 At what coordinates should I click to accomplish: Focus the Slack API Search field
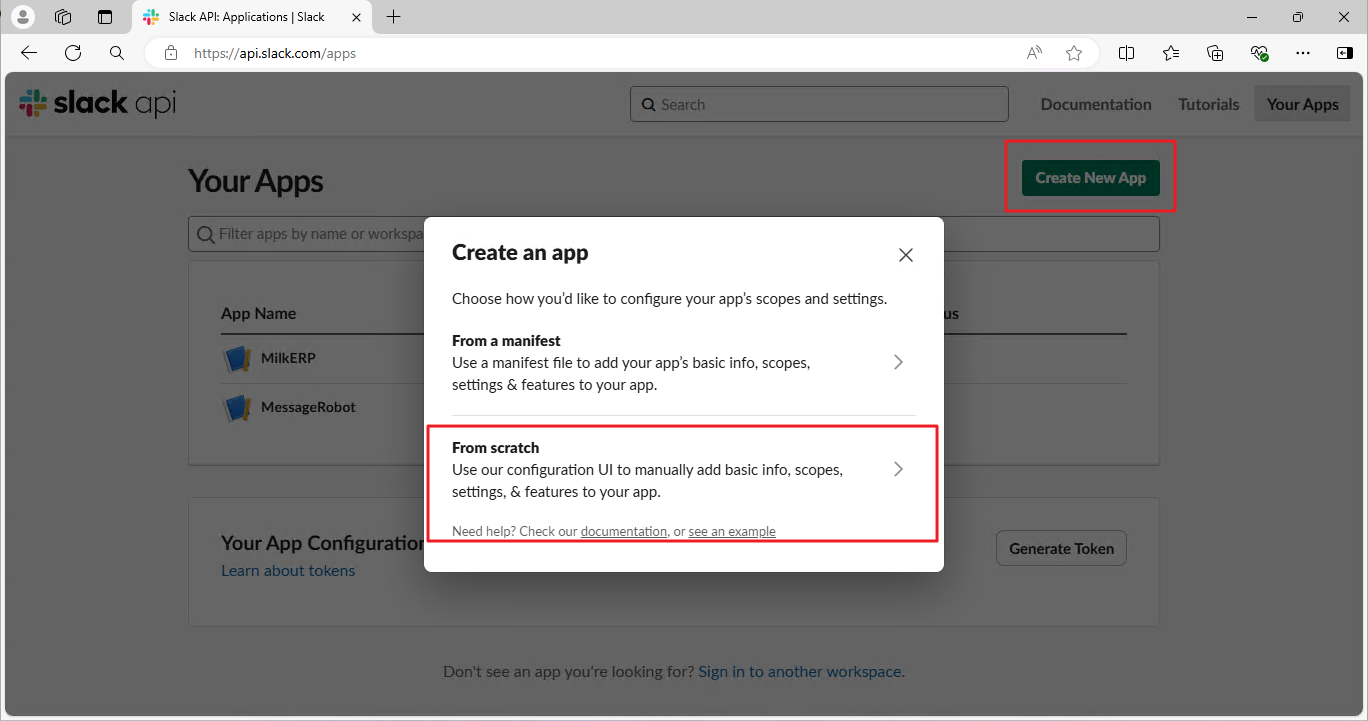pyautogui.click(x=819, y=104)
